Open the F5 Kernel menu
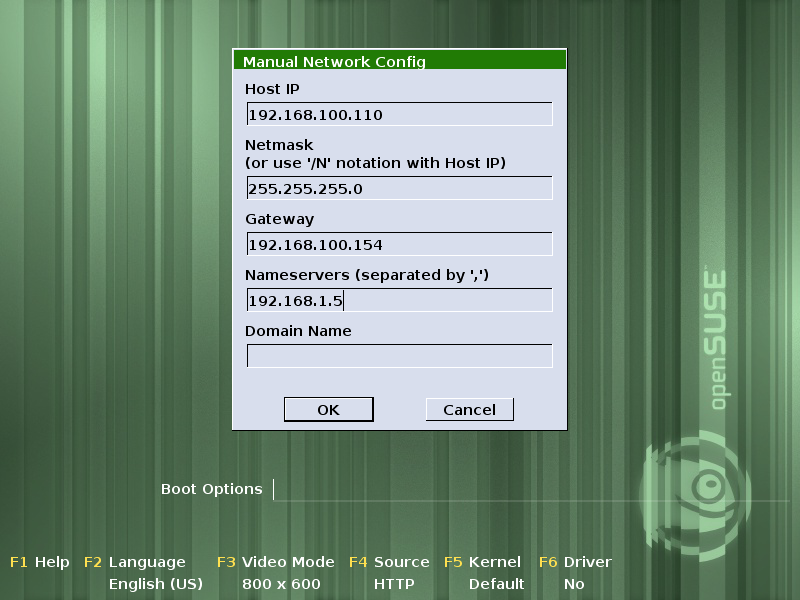 pyautogui.click(x=483, y=562)
